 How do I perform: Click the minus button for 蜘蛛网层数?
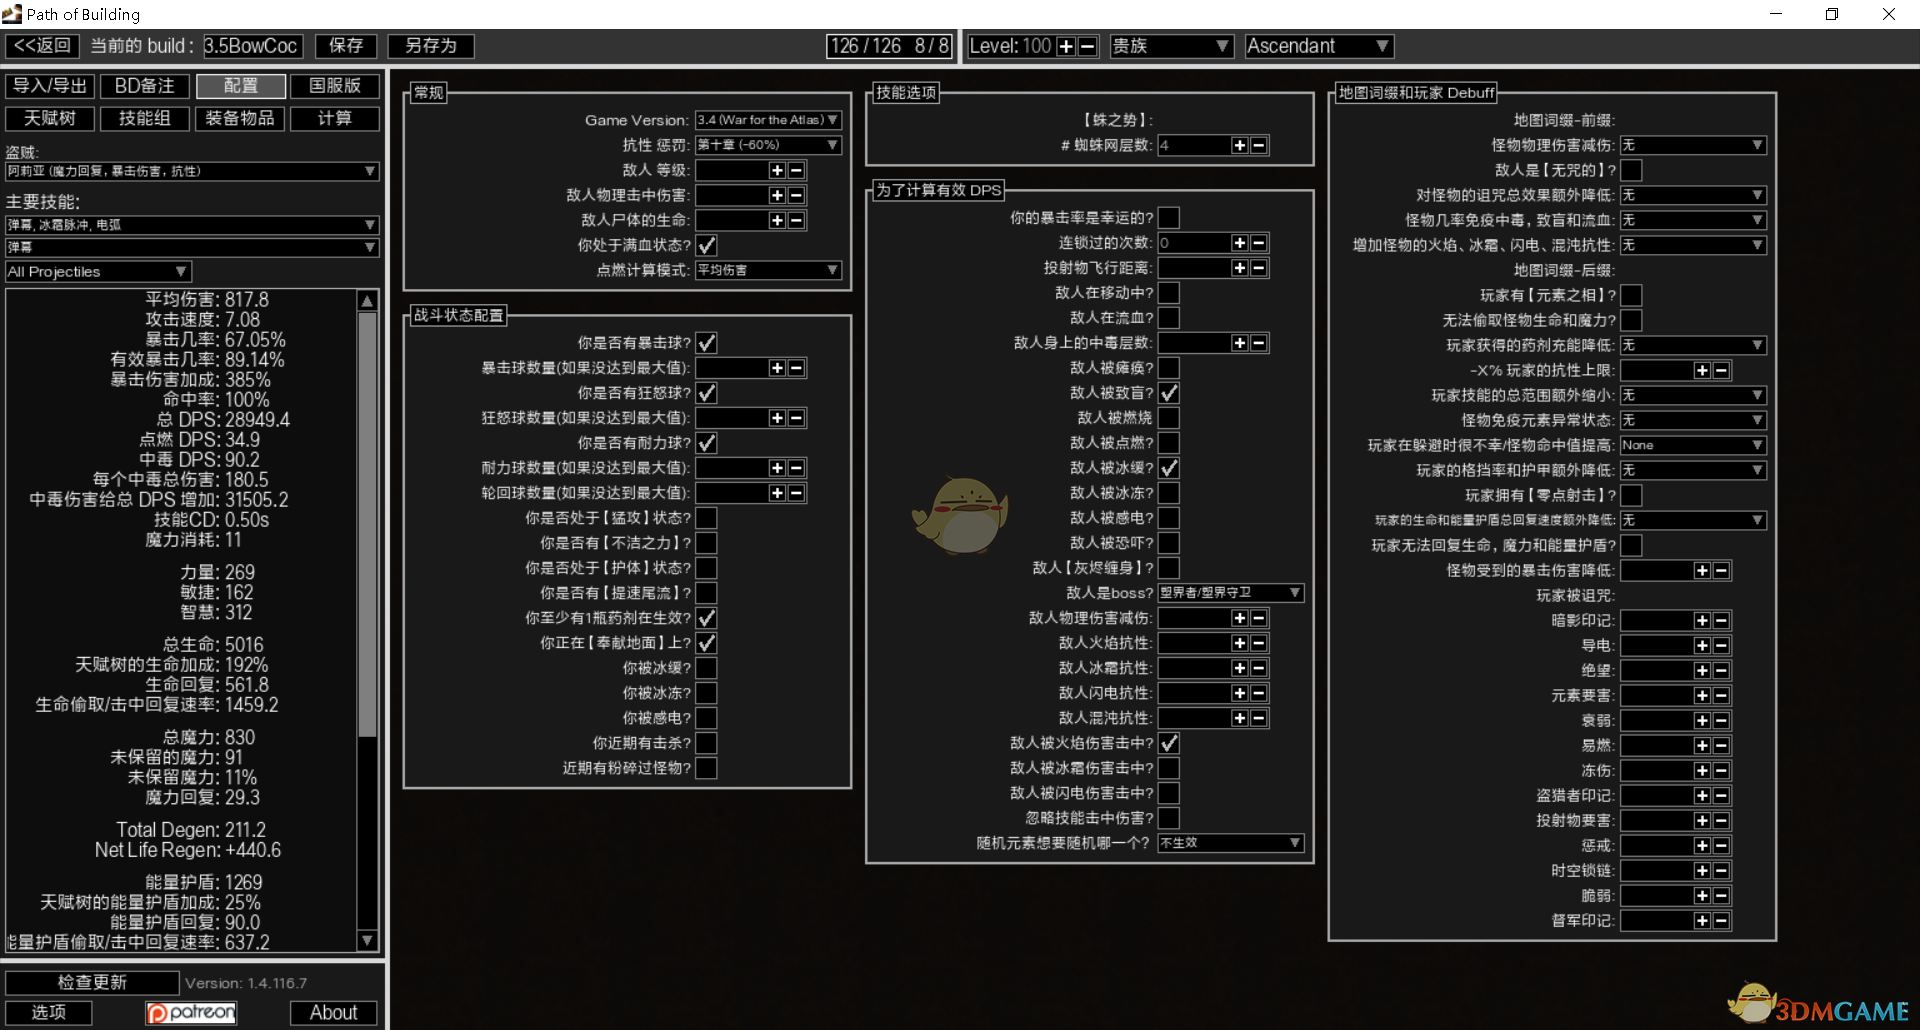(x=1259, y=146)
